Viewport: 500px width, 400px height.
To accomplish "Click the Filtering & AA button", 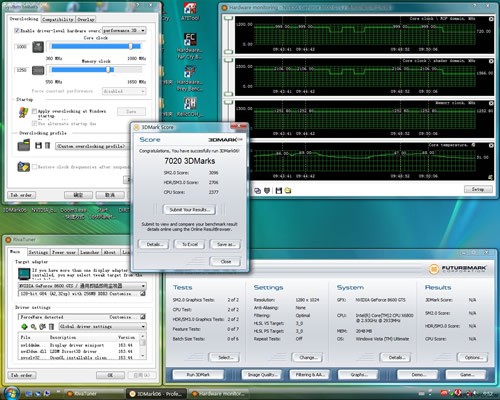I will [x=310, y=375].
